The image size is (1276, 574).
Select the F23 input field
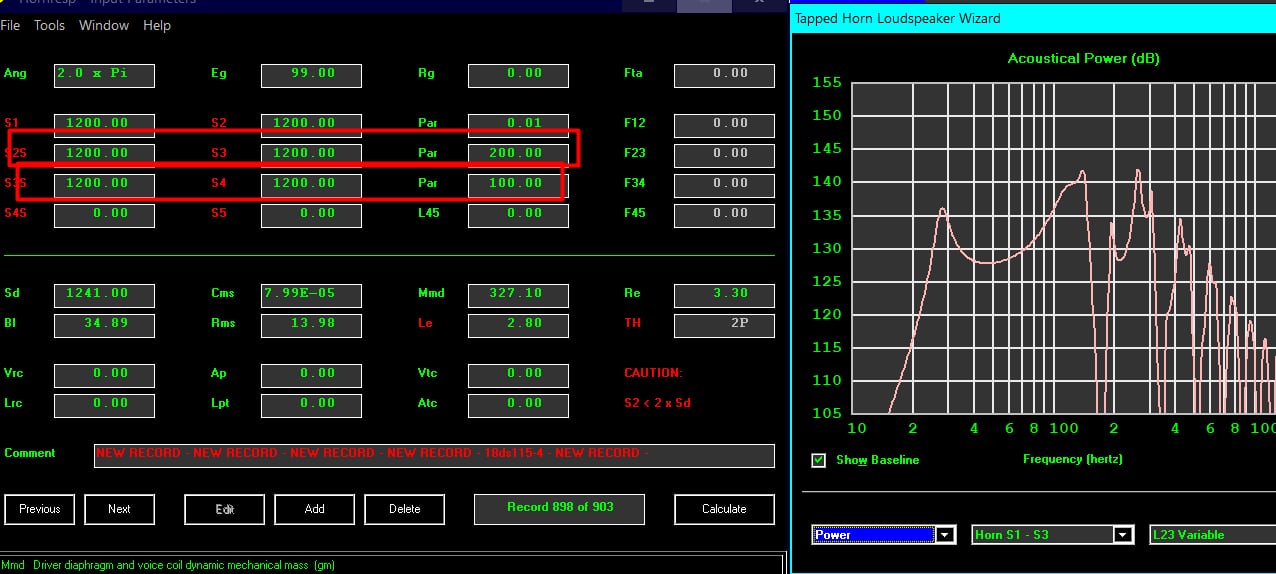[724, 155]
